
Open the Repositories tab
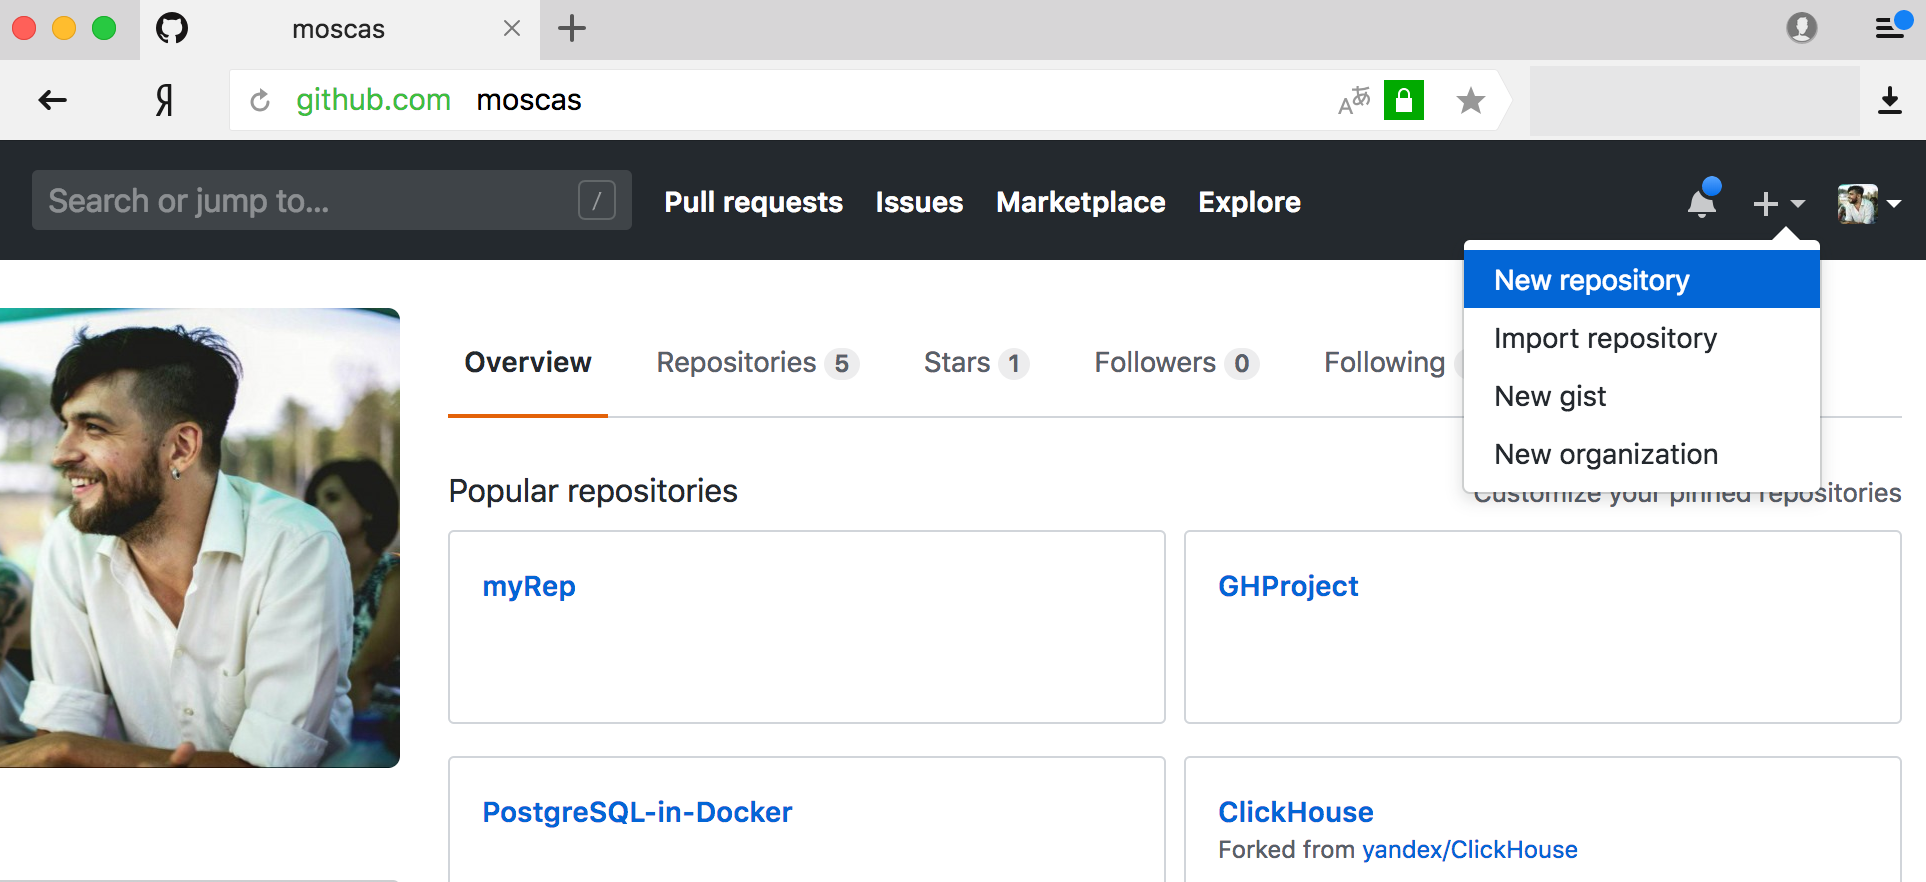757,362
